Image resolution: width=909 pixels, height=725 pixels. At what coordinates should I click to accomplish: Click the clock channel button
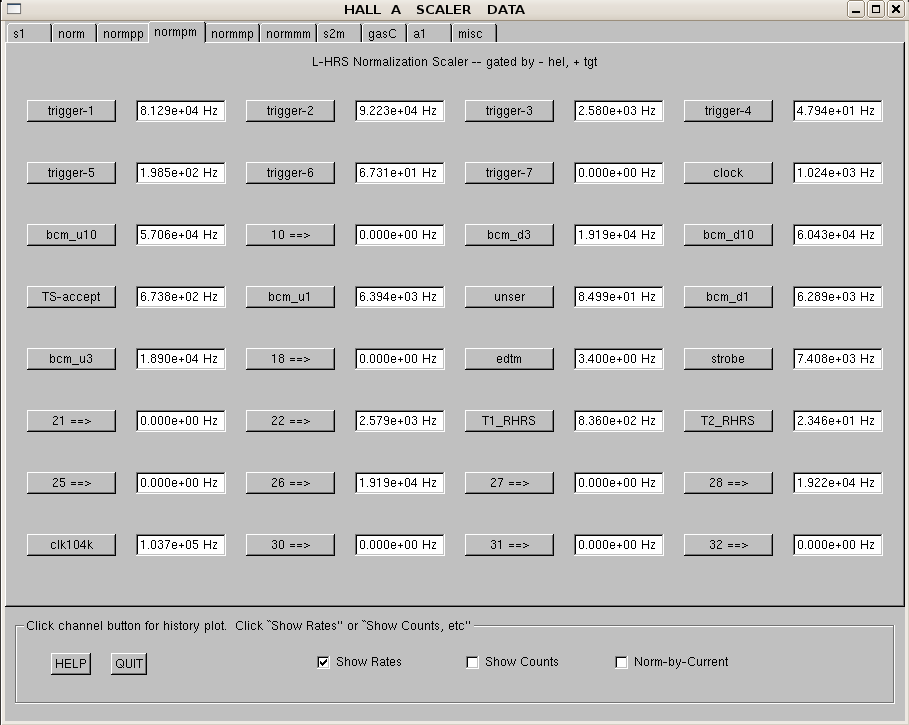coord(729,173)
